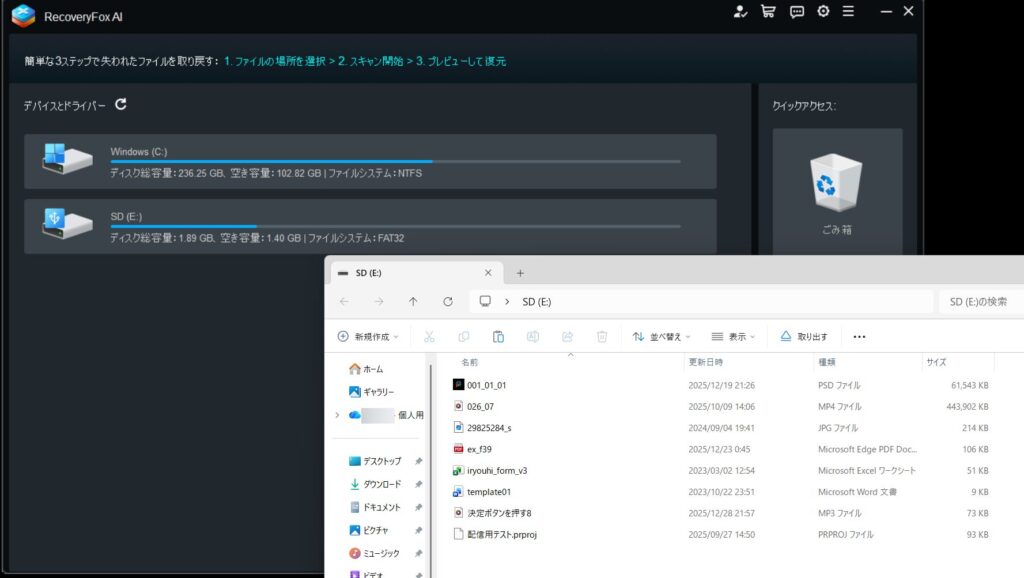Go up one folder level in Explorer

tap(413, 301)
